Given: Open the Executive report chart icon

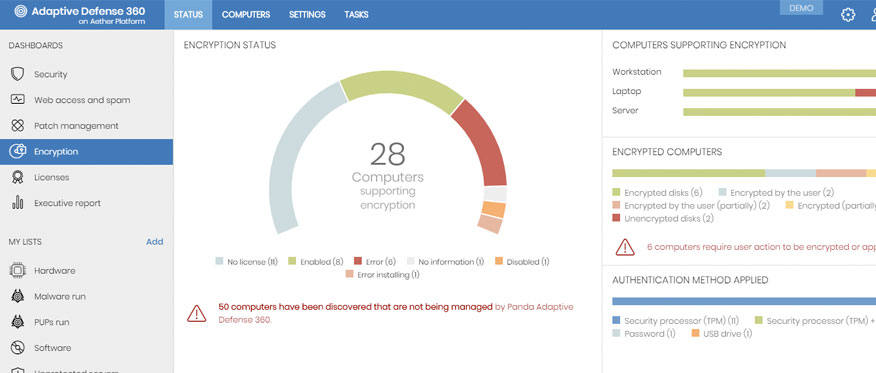Looking at the screenshot, I should pos(17,203).
